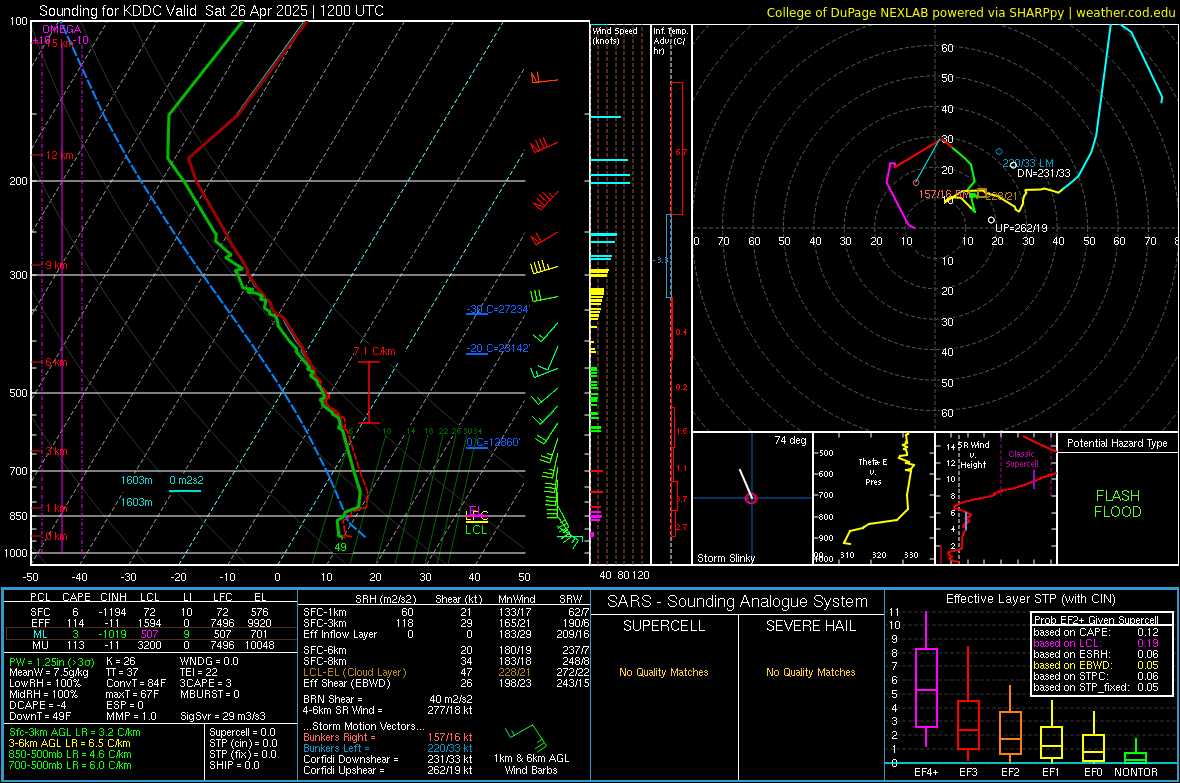Viewport: 1180px width, 783px height.
Task: Click the purple 'Classic Supercell' label
Action: coord(1021,459)
